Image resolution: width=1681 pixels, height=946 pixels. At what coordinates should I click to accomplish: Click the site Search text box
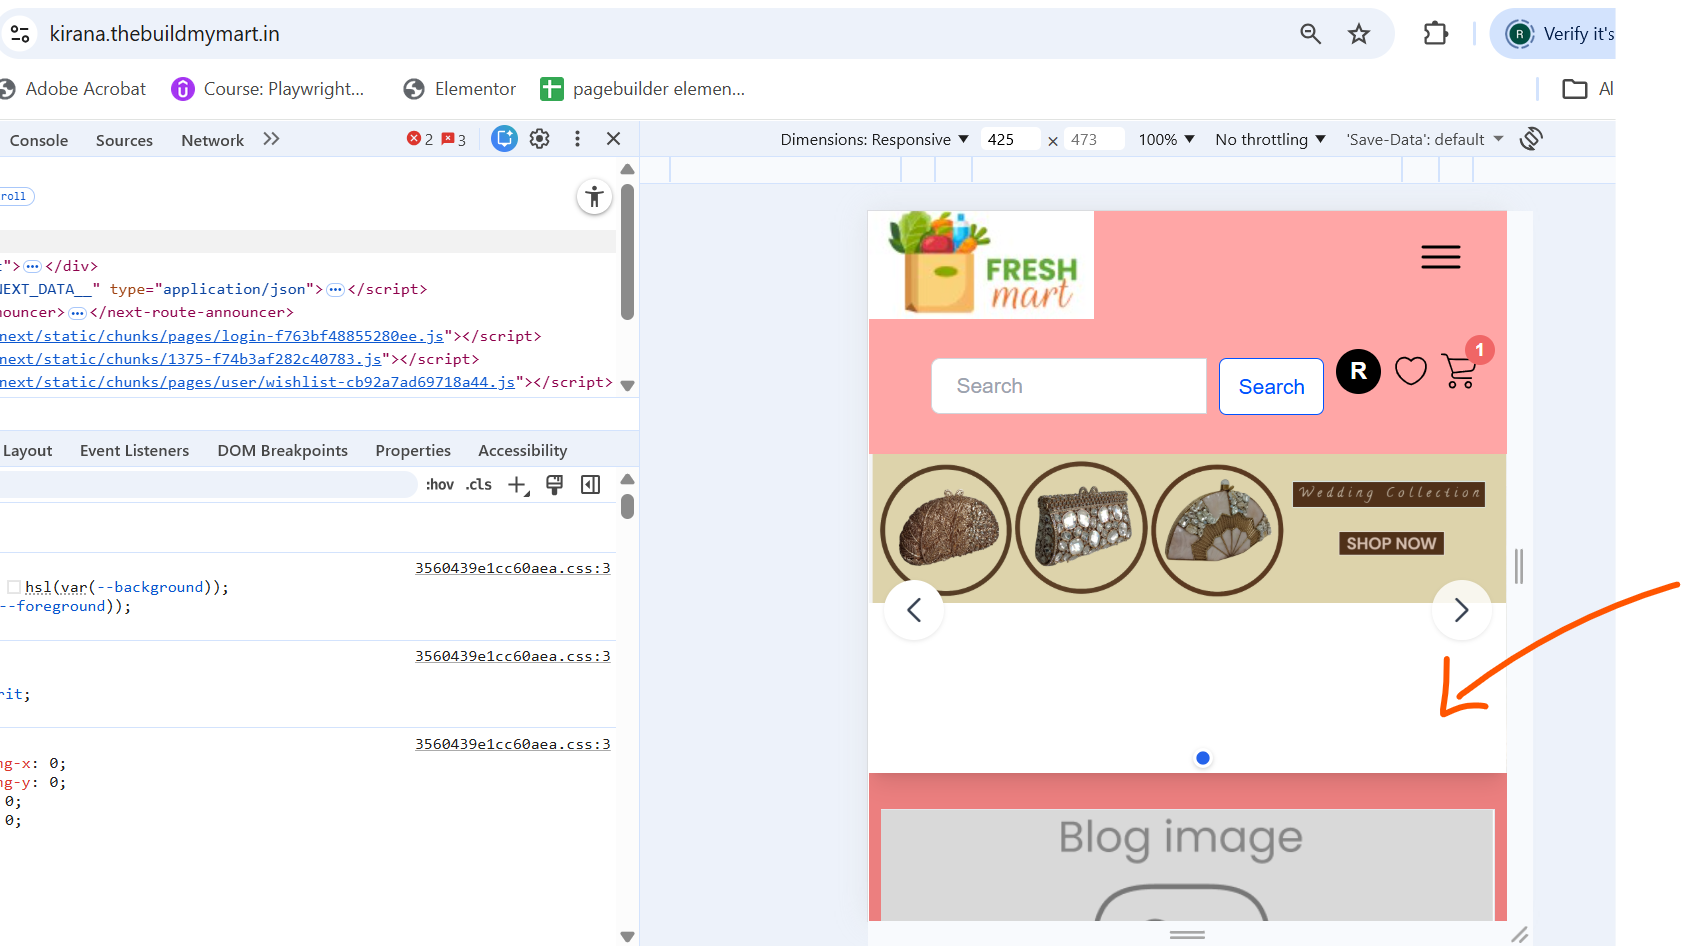(1069, 386)
